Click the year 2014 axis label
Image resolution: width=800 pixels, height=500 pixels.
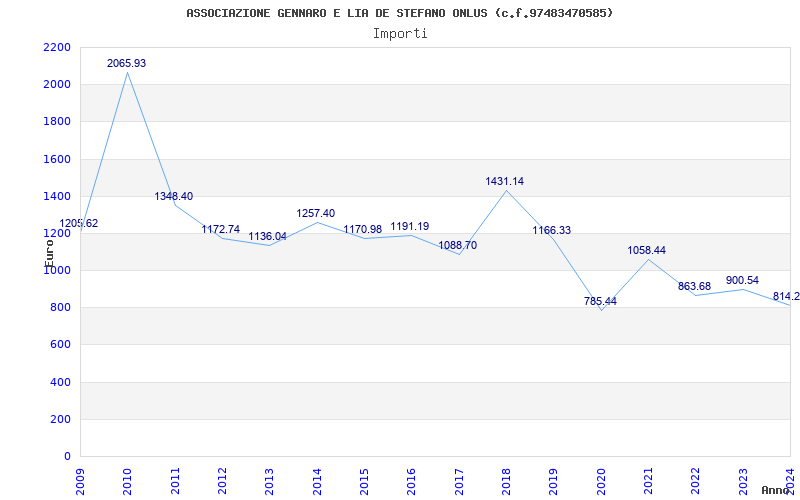[x=317, y=481]
